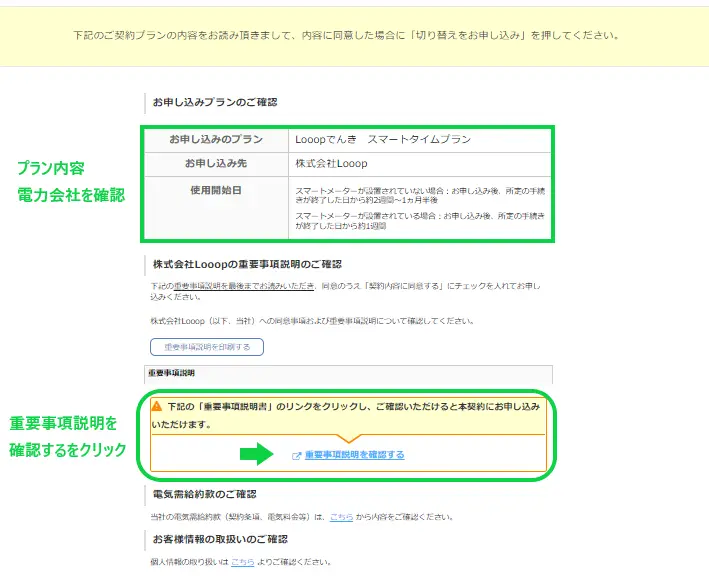Viewport: 709px width, 581px height.
Task: Click the 株式会社Looopの重要事項説明のご確認 heading
Action: coord(247,264)
